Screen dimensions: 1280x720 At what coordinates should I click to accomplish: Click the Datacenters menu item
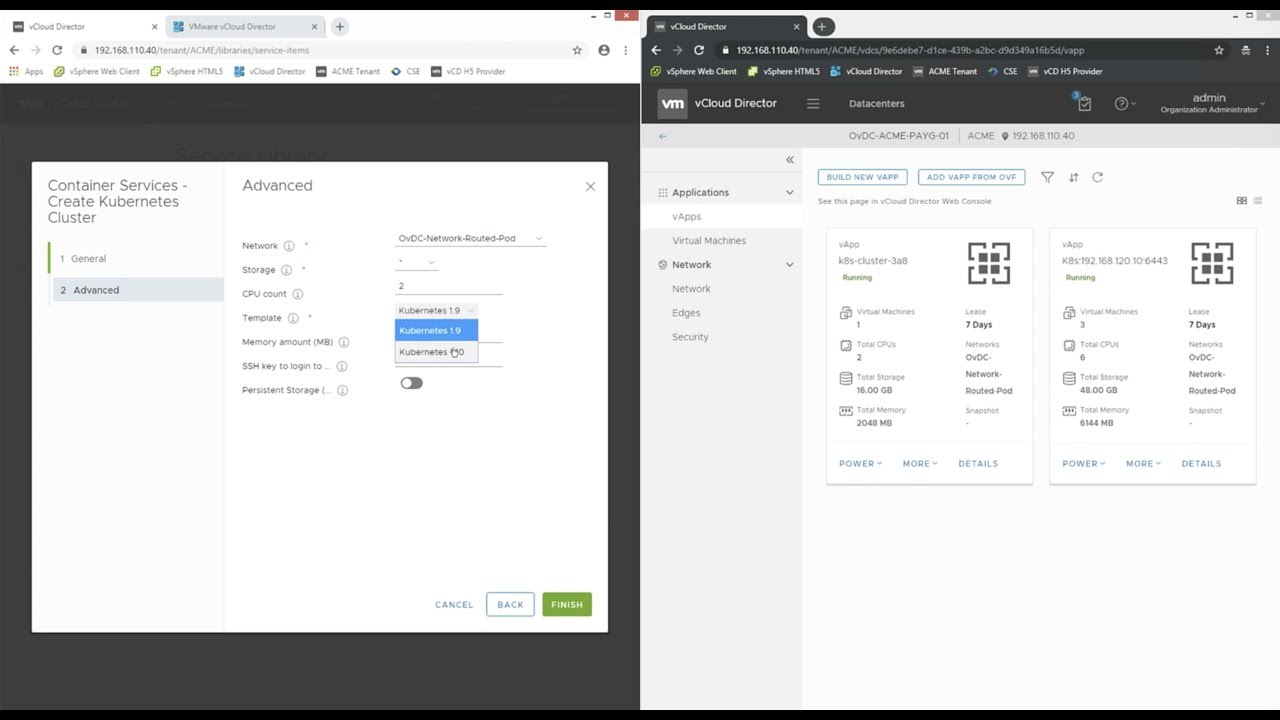pos(874,103)
